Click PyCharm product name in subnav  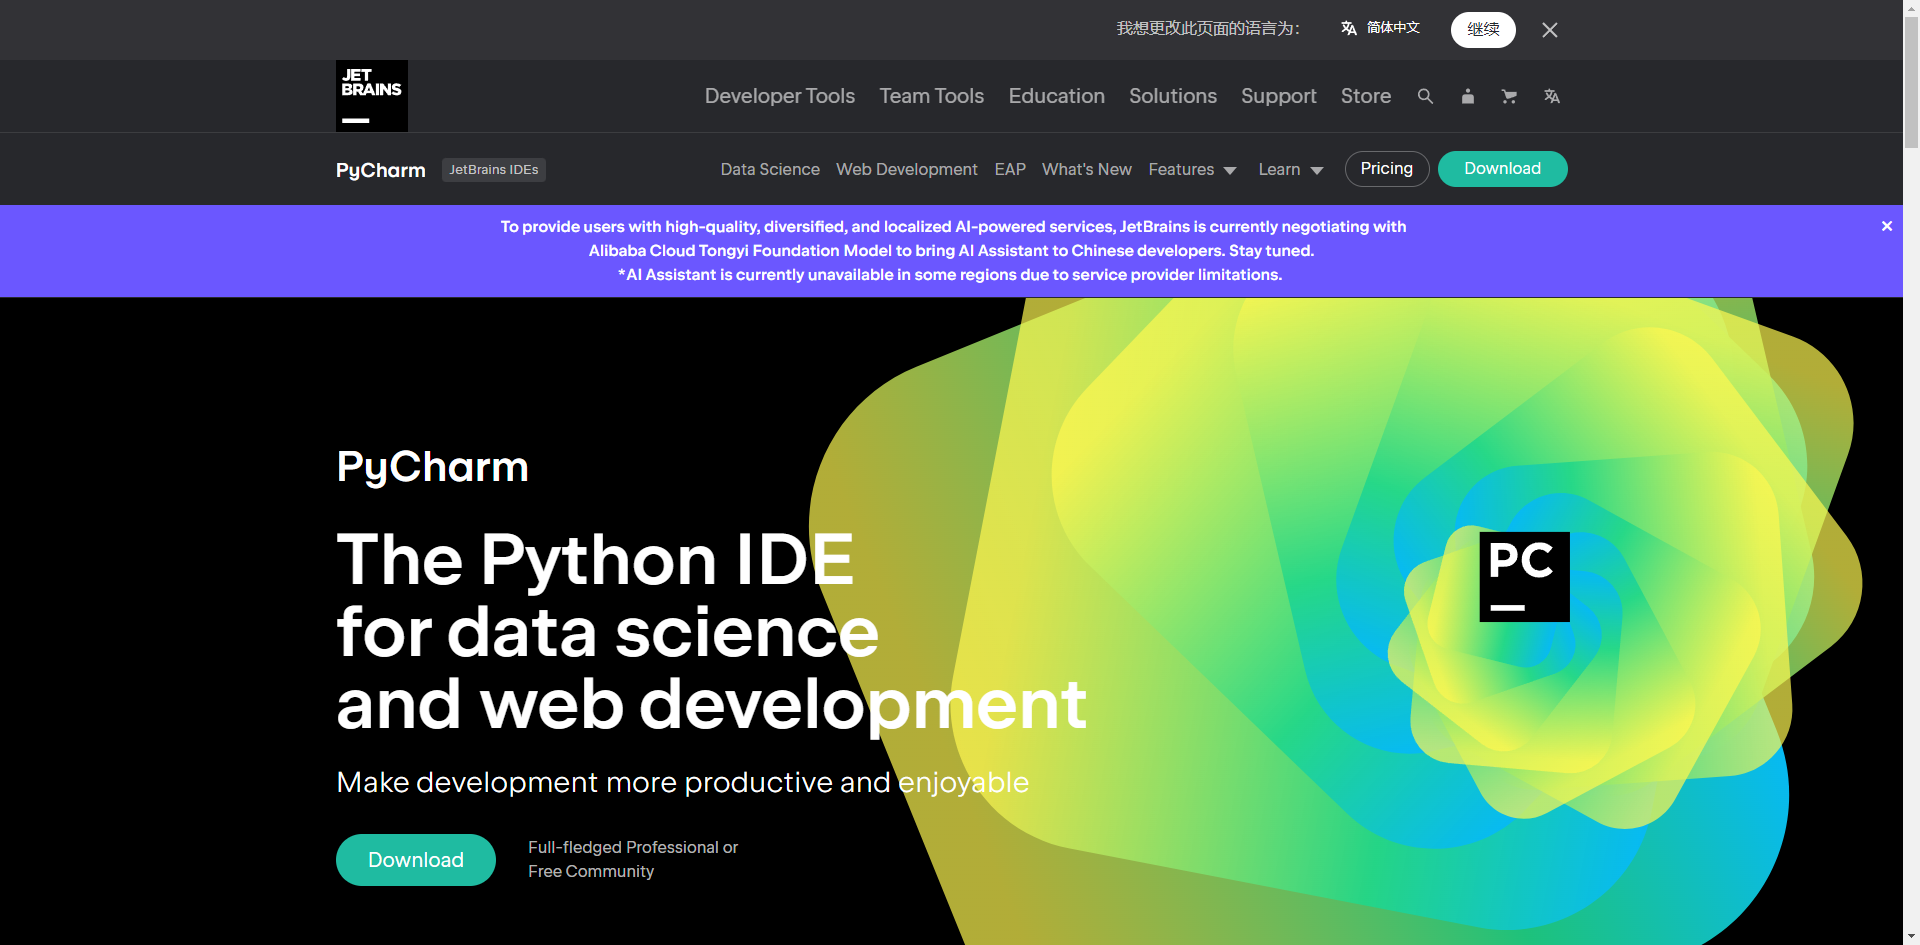pyautogui.click(x=381, y=170)
